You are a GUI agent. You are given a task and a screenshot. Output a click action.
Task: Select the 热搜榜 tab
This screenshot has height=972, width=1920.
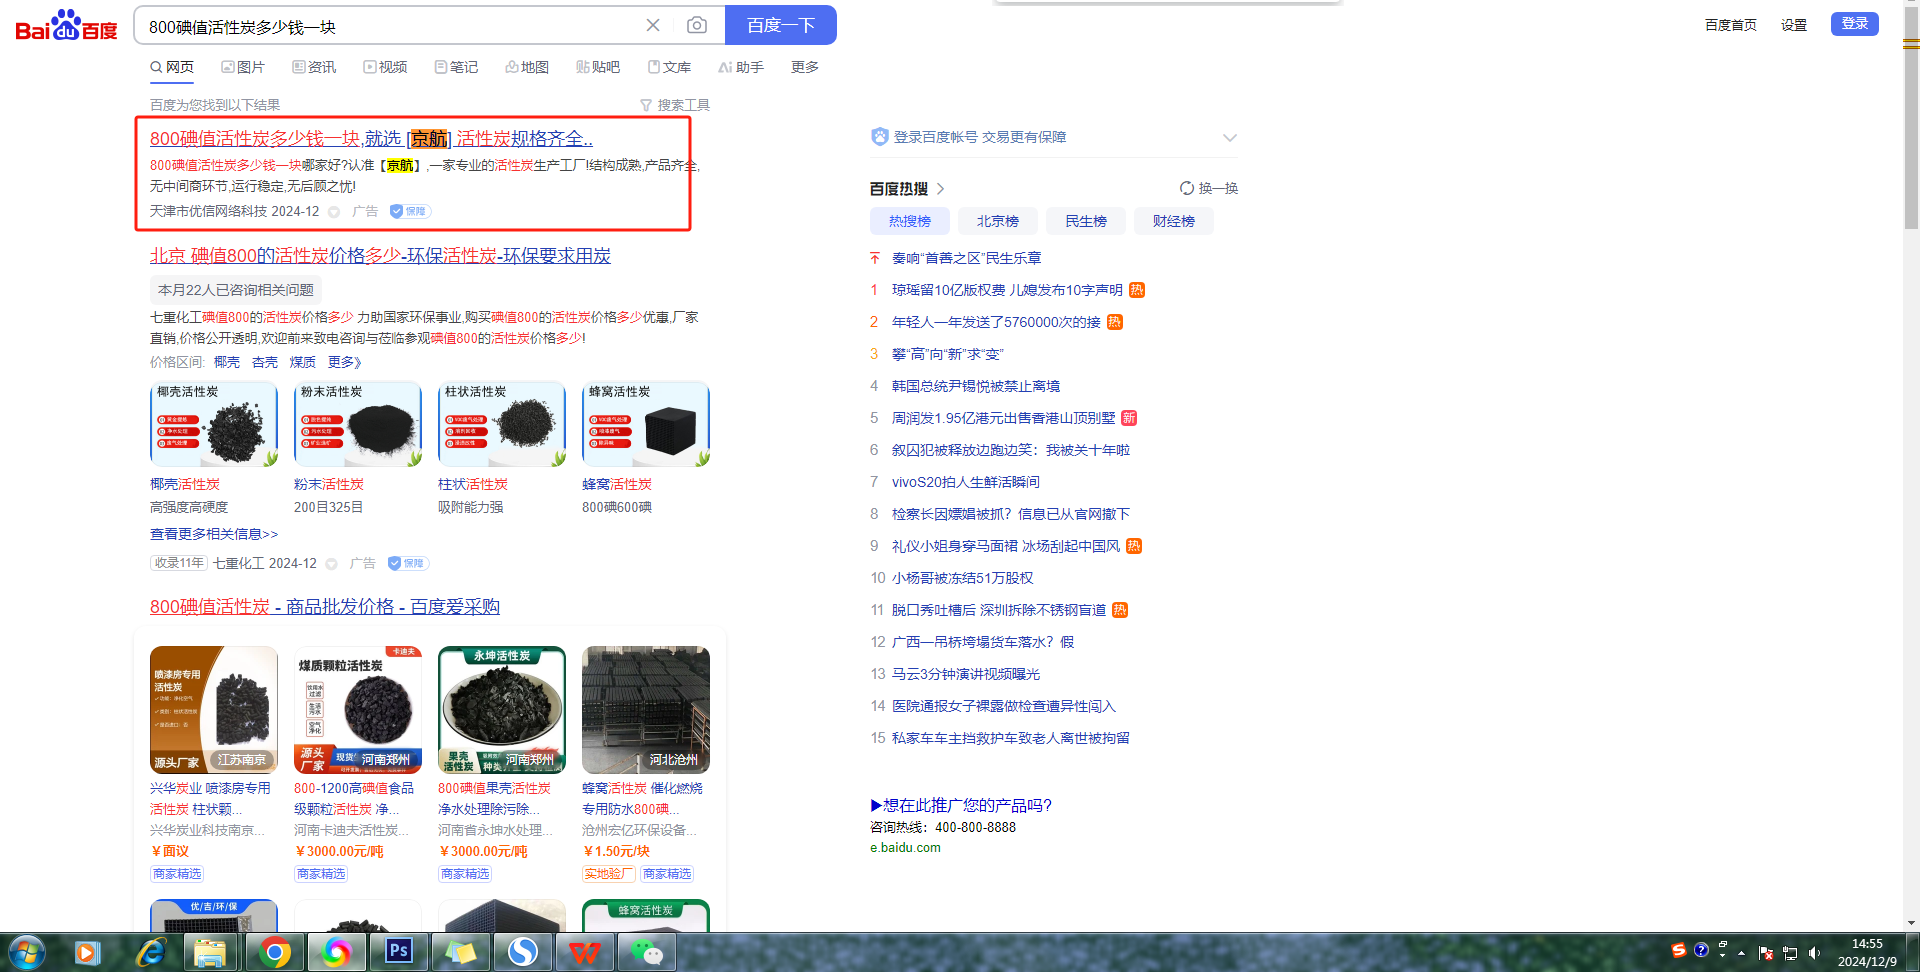point(910,221)
